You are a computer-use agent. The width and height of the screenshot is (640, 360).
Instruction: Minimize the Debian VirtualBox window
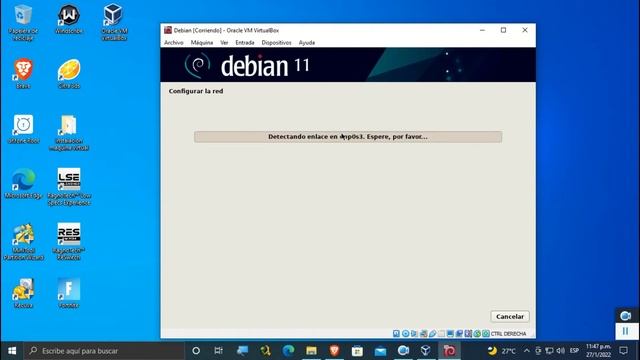[x=482, y=30]
